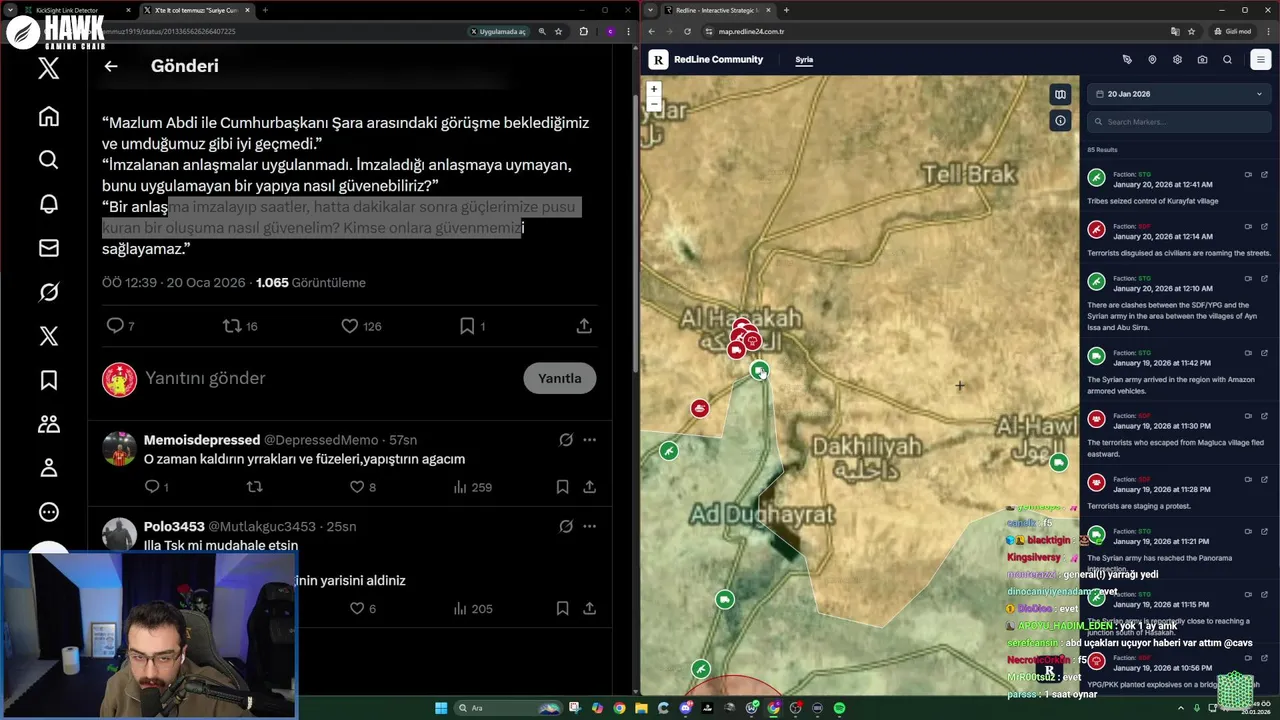This screenshot has width=1280, height=720.
Task: Click the Yanıtla reply button
Action: pos(560,378)
